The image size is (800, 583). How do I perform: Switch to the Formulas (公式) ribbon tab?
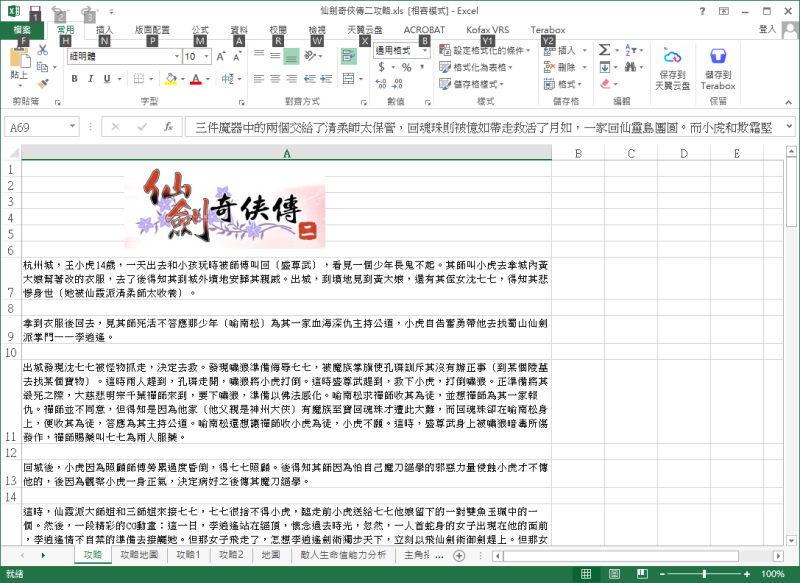pos(200,30)
